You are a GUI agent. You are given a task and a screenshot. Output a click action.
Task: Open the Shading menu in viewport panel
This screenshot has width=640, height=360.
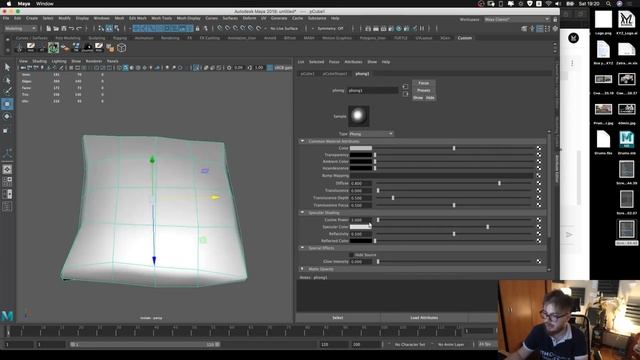40,61
